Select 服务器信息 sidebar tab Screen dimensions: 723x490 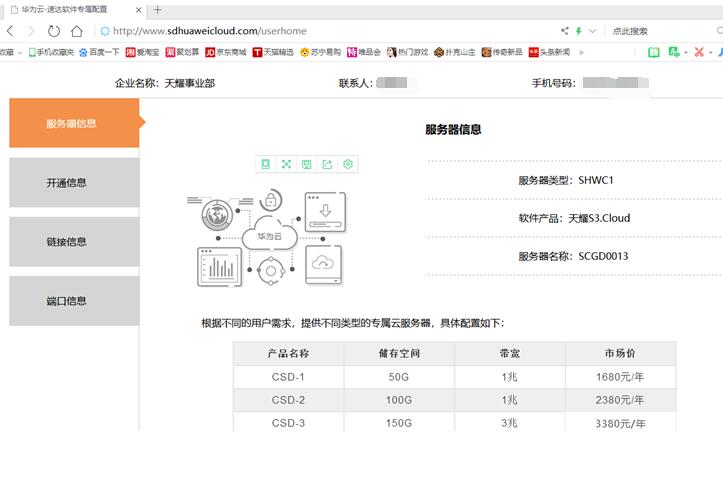tap(74, 123)
